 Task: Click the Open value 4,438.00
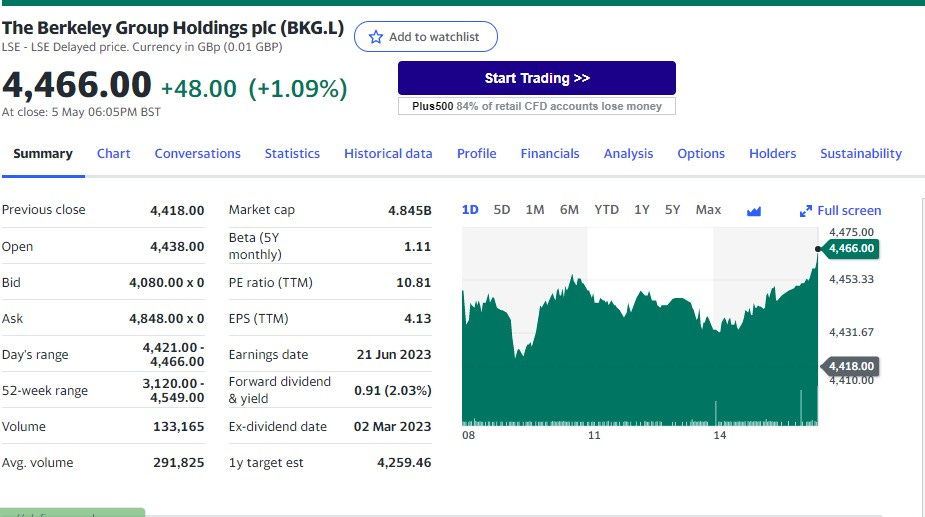pos(177,247)
